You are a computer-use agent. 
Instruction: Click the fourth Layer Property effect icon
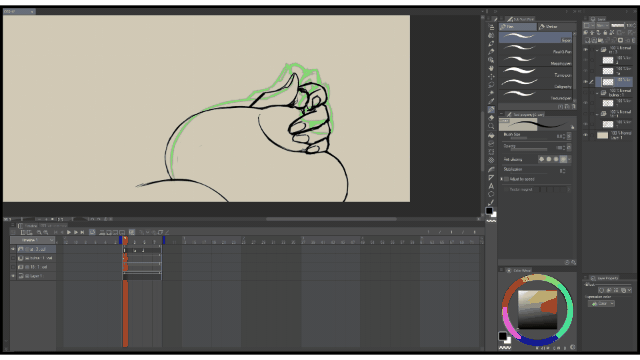click(623, 290)
